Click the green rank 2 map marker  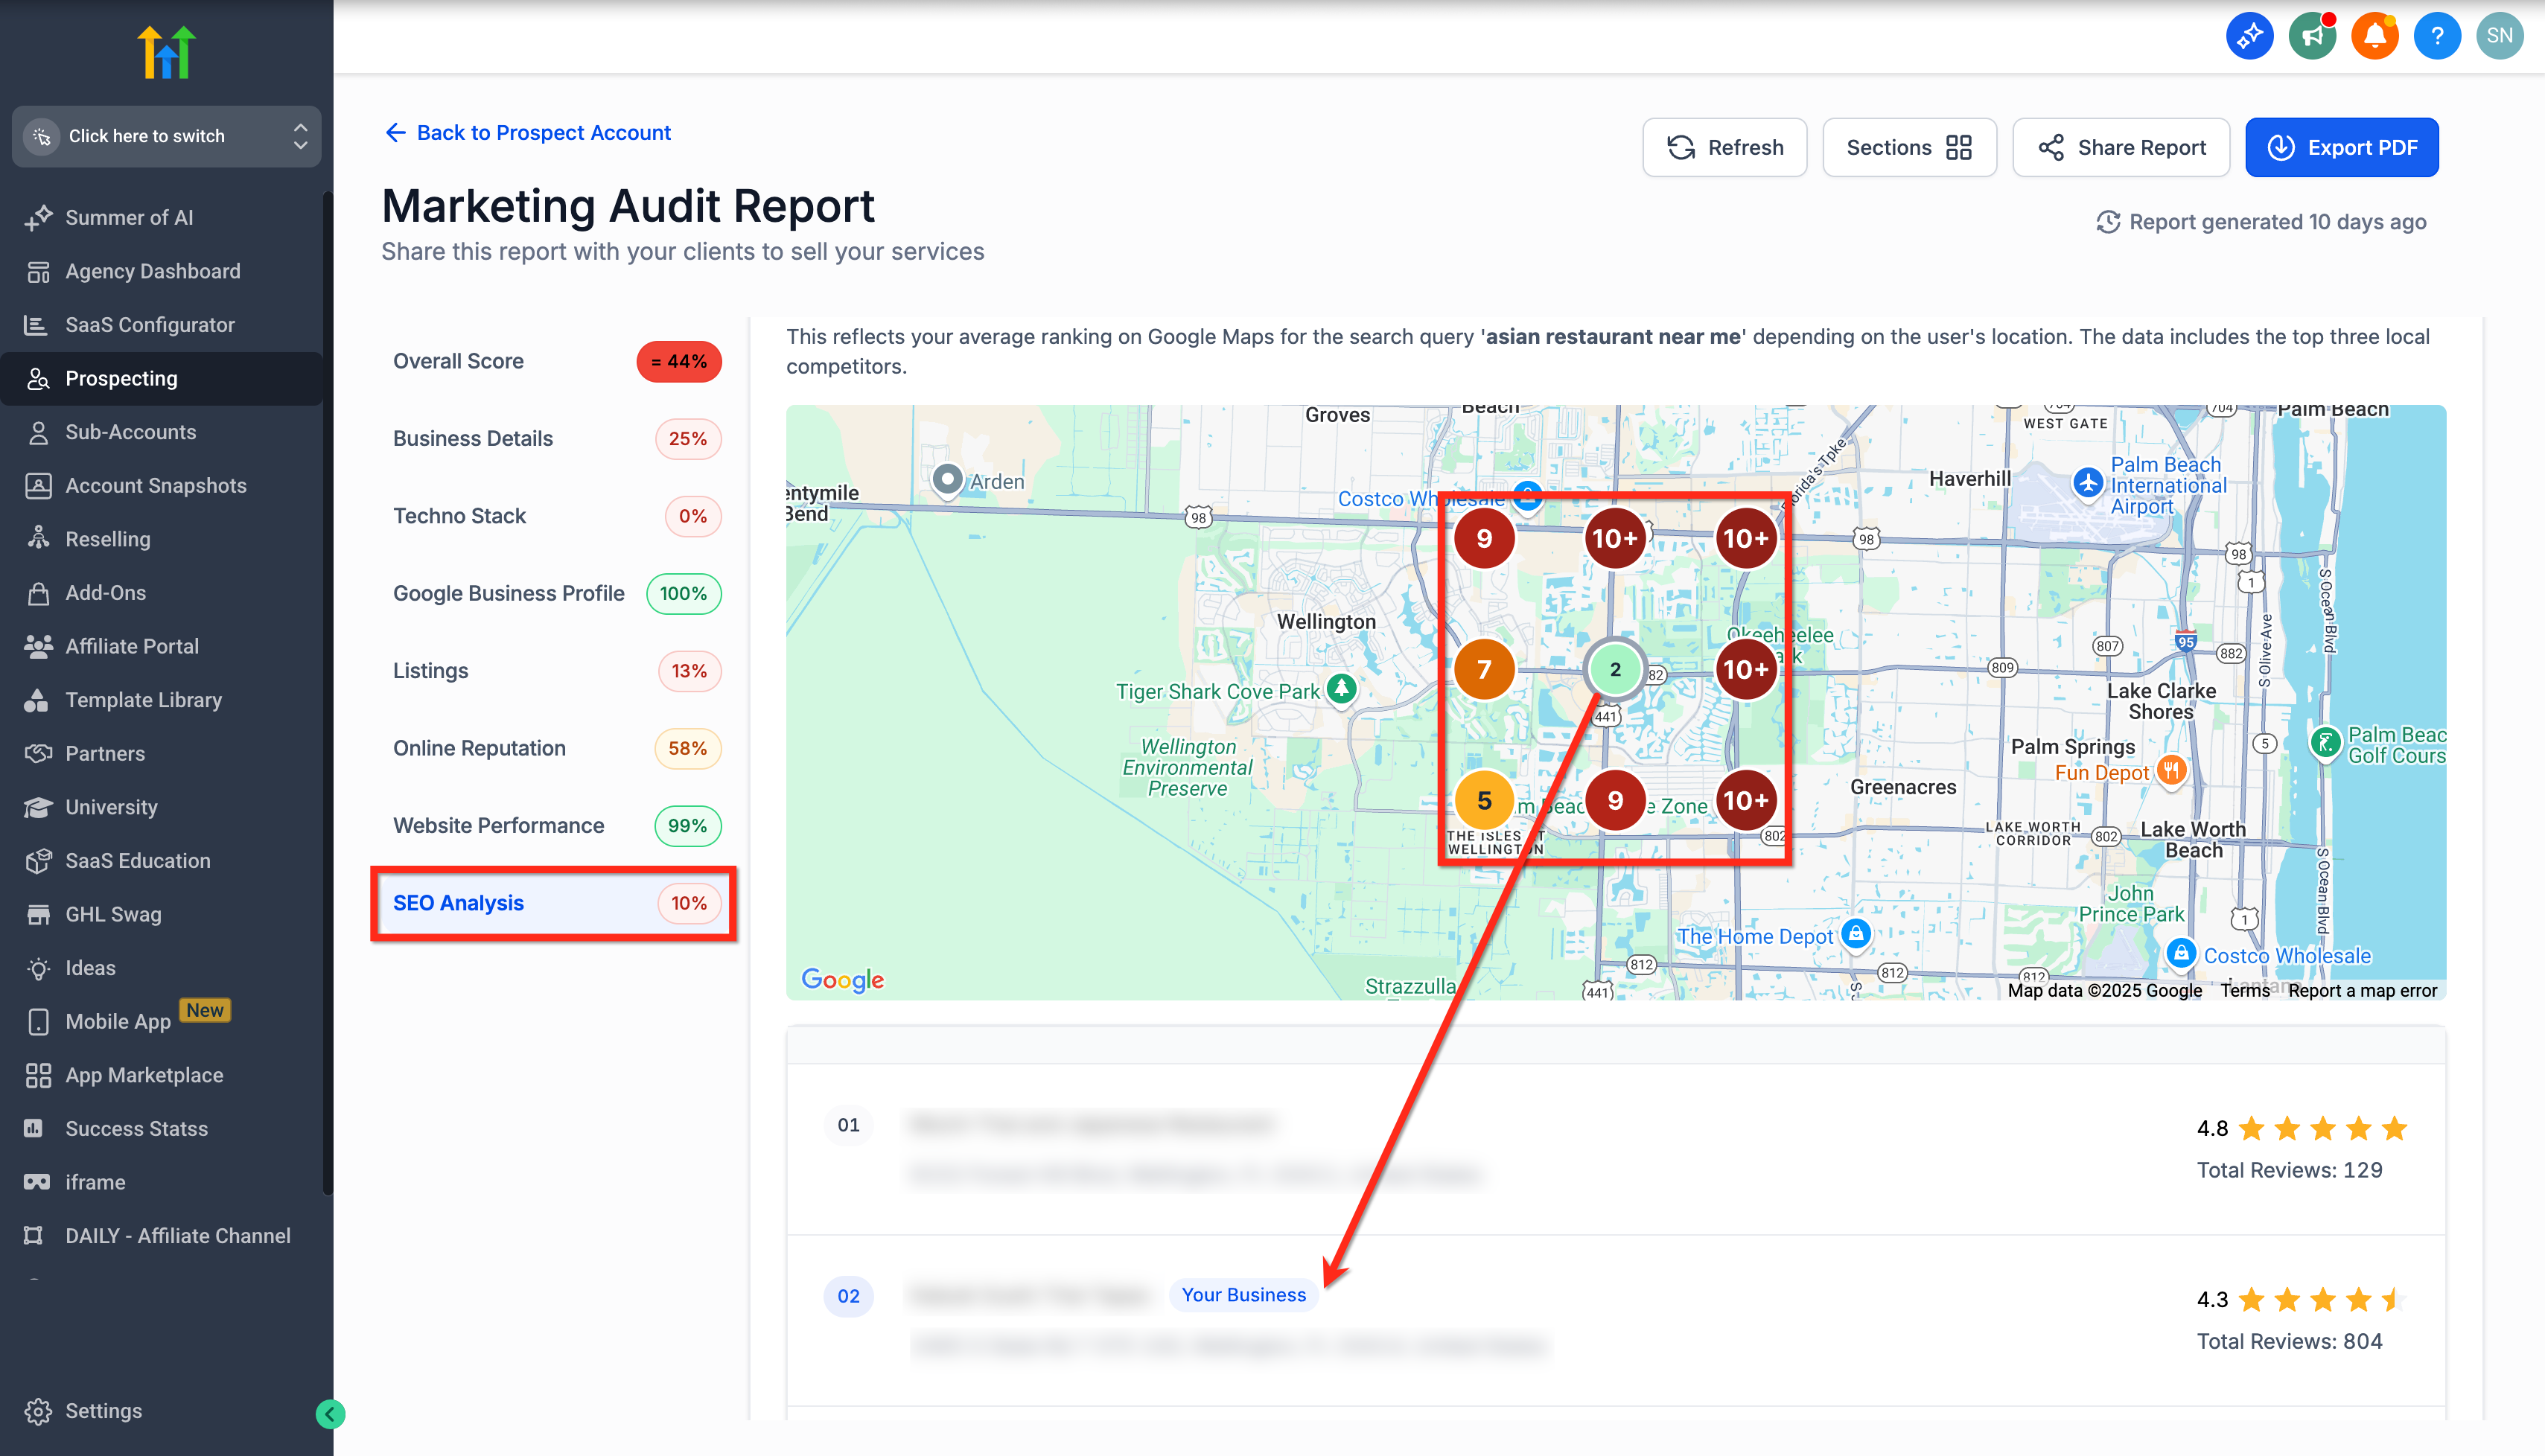[x=1614, y=669]
